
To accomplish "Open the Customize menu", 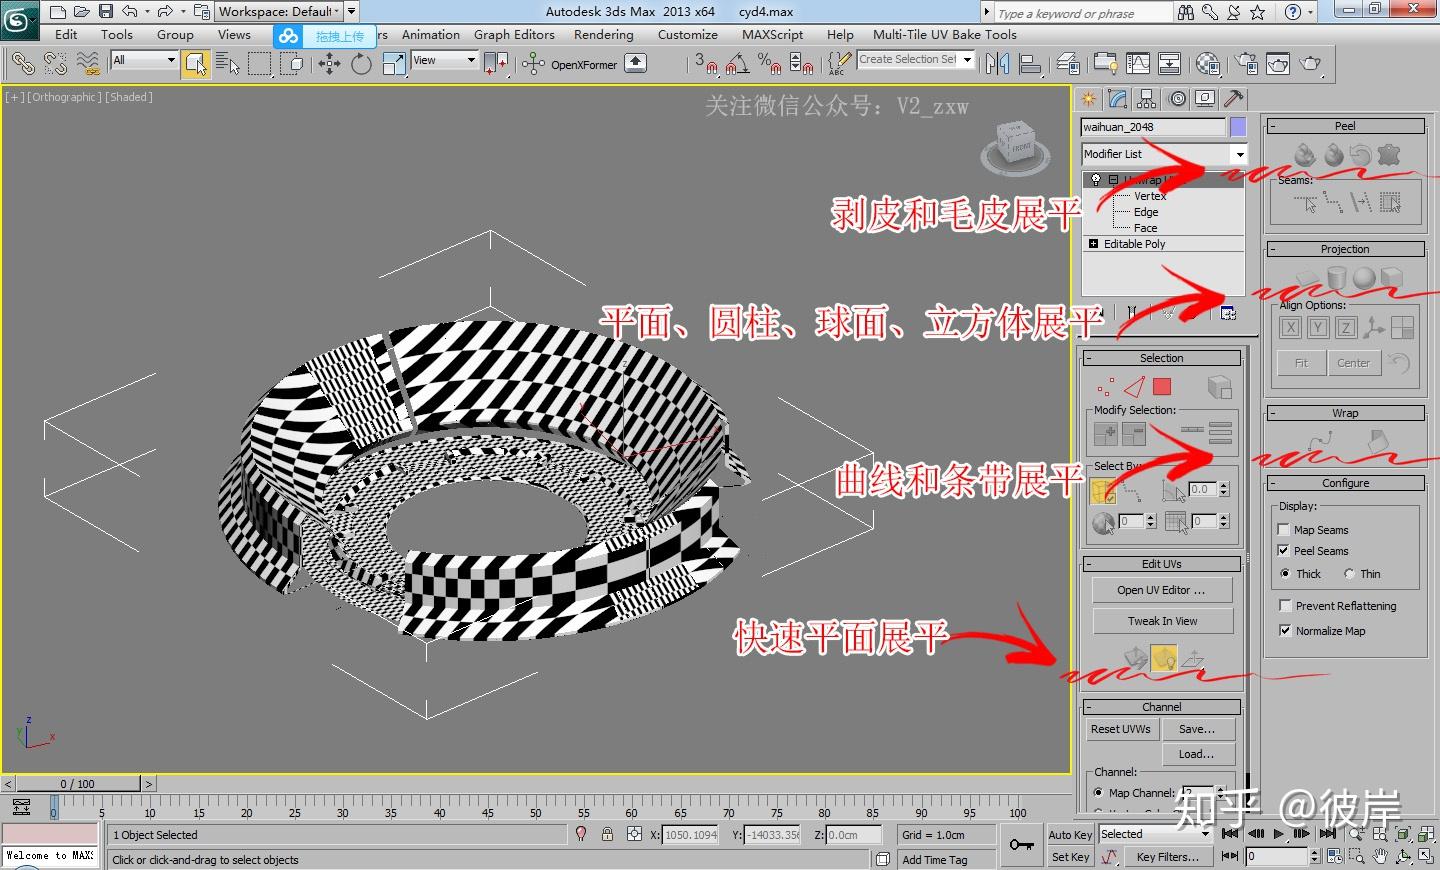I will coord(688,35).
